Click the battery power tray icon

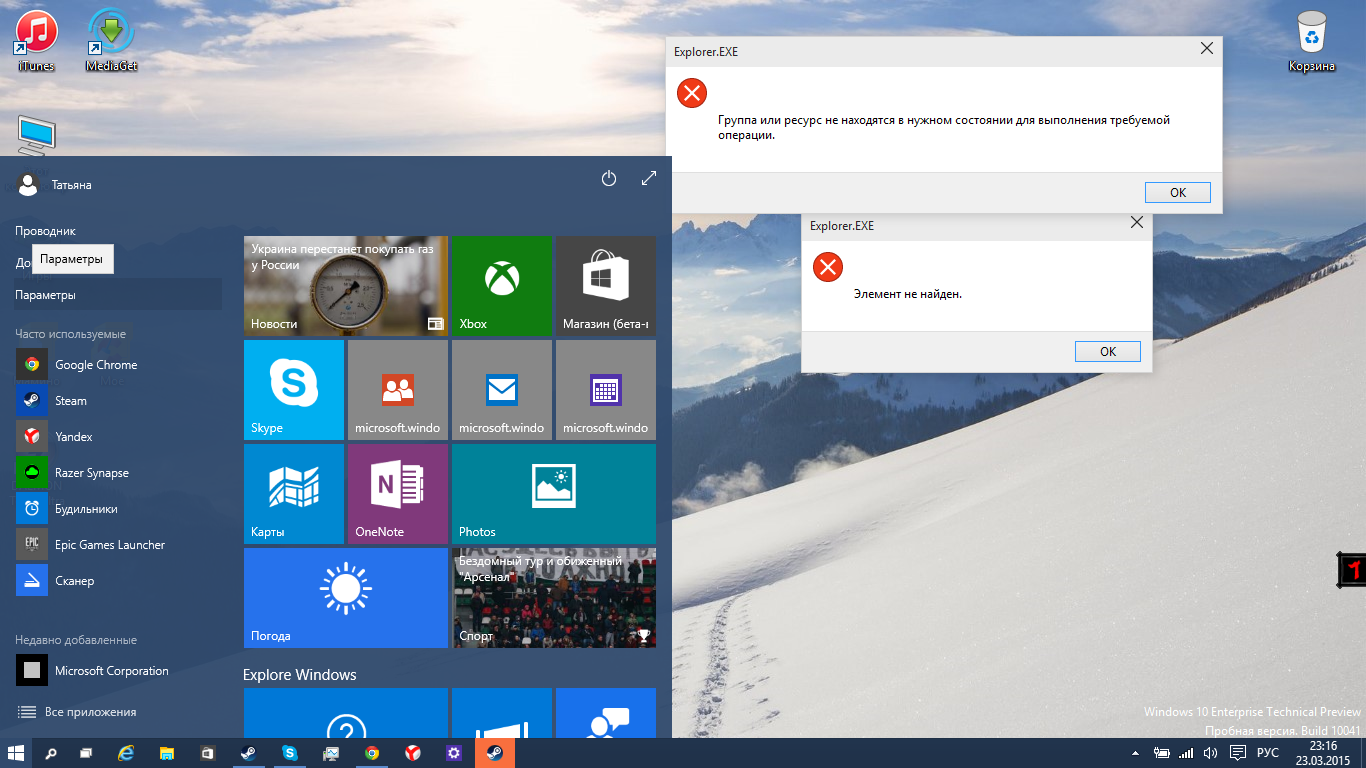click(x=1162, y=752)
